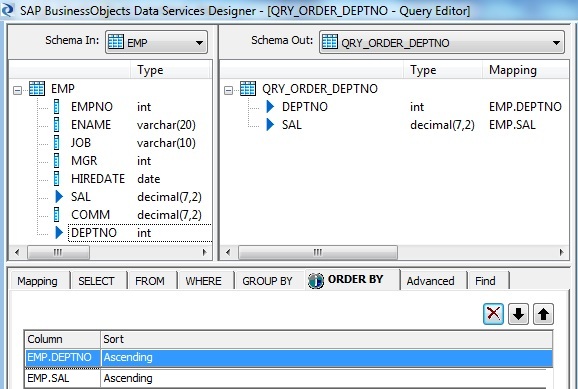
Task: Switch to the GROUP BY tab
Action: click(x=267, y=281)
